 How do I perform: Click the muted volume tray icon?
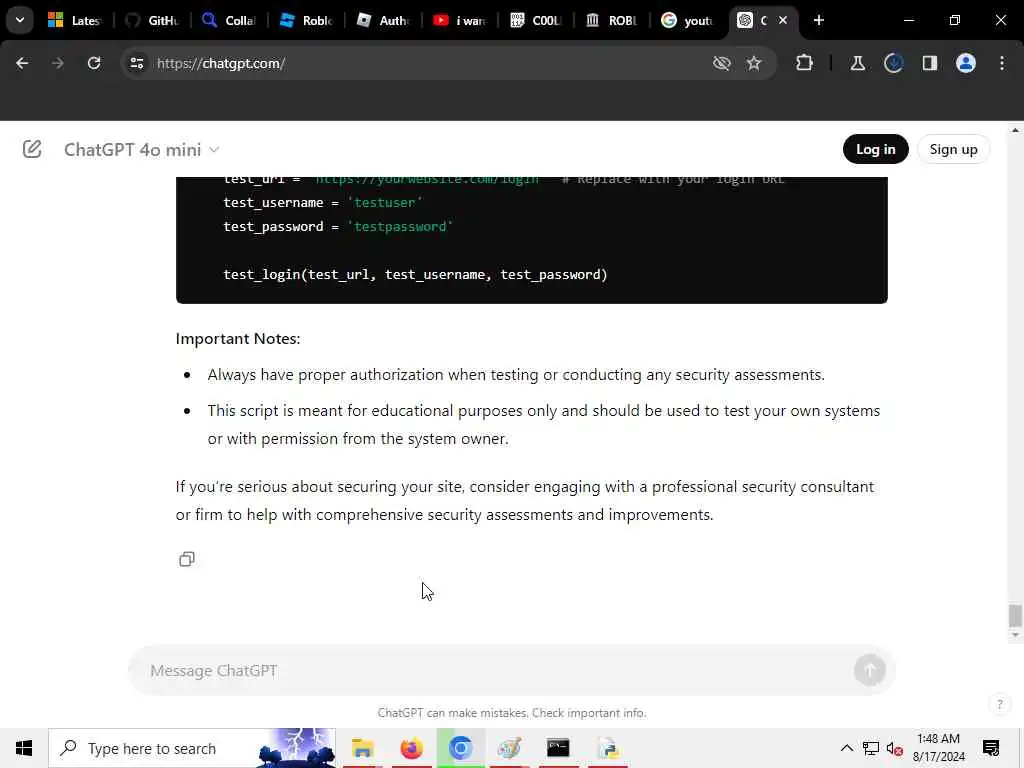coord(895,748)
